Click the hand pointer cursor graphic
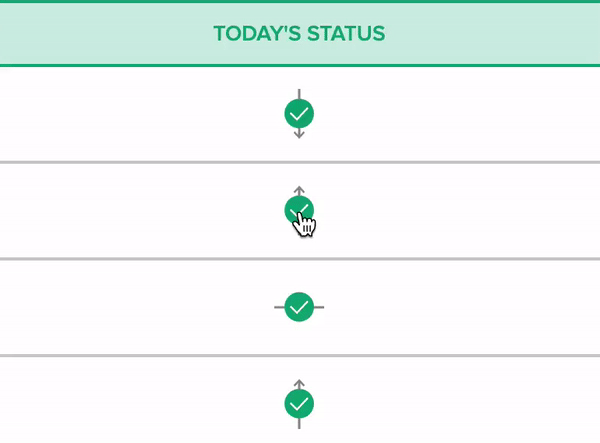Viewport: 600px width, 443px height. [x=305, y=225]
